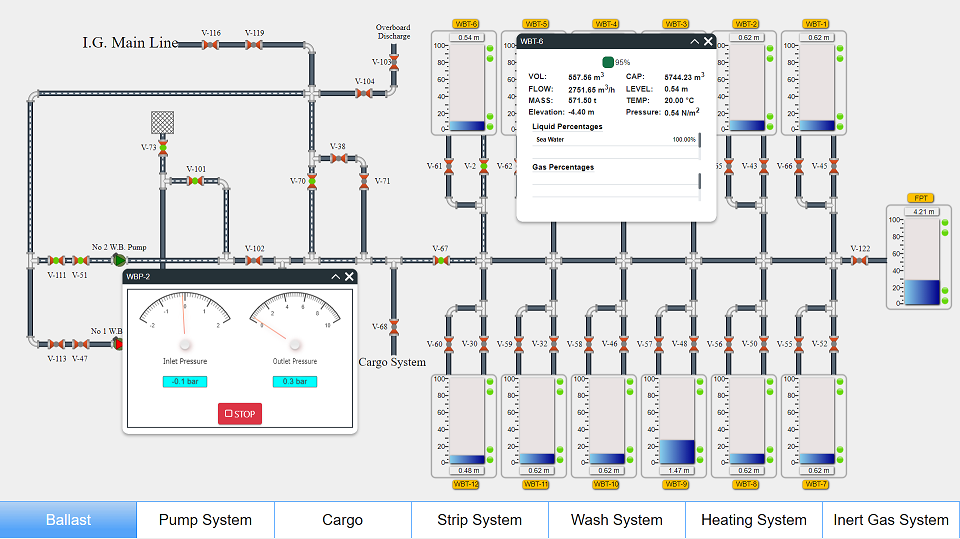Toggle sea chest valve V-73
The height and width of the screenshot is (539, 960).
coord(163,147)
